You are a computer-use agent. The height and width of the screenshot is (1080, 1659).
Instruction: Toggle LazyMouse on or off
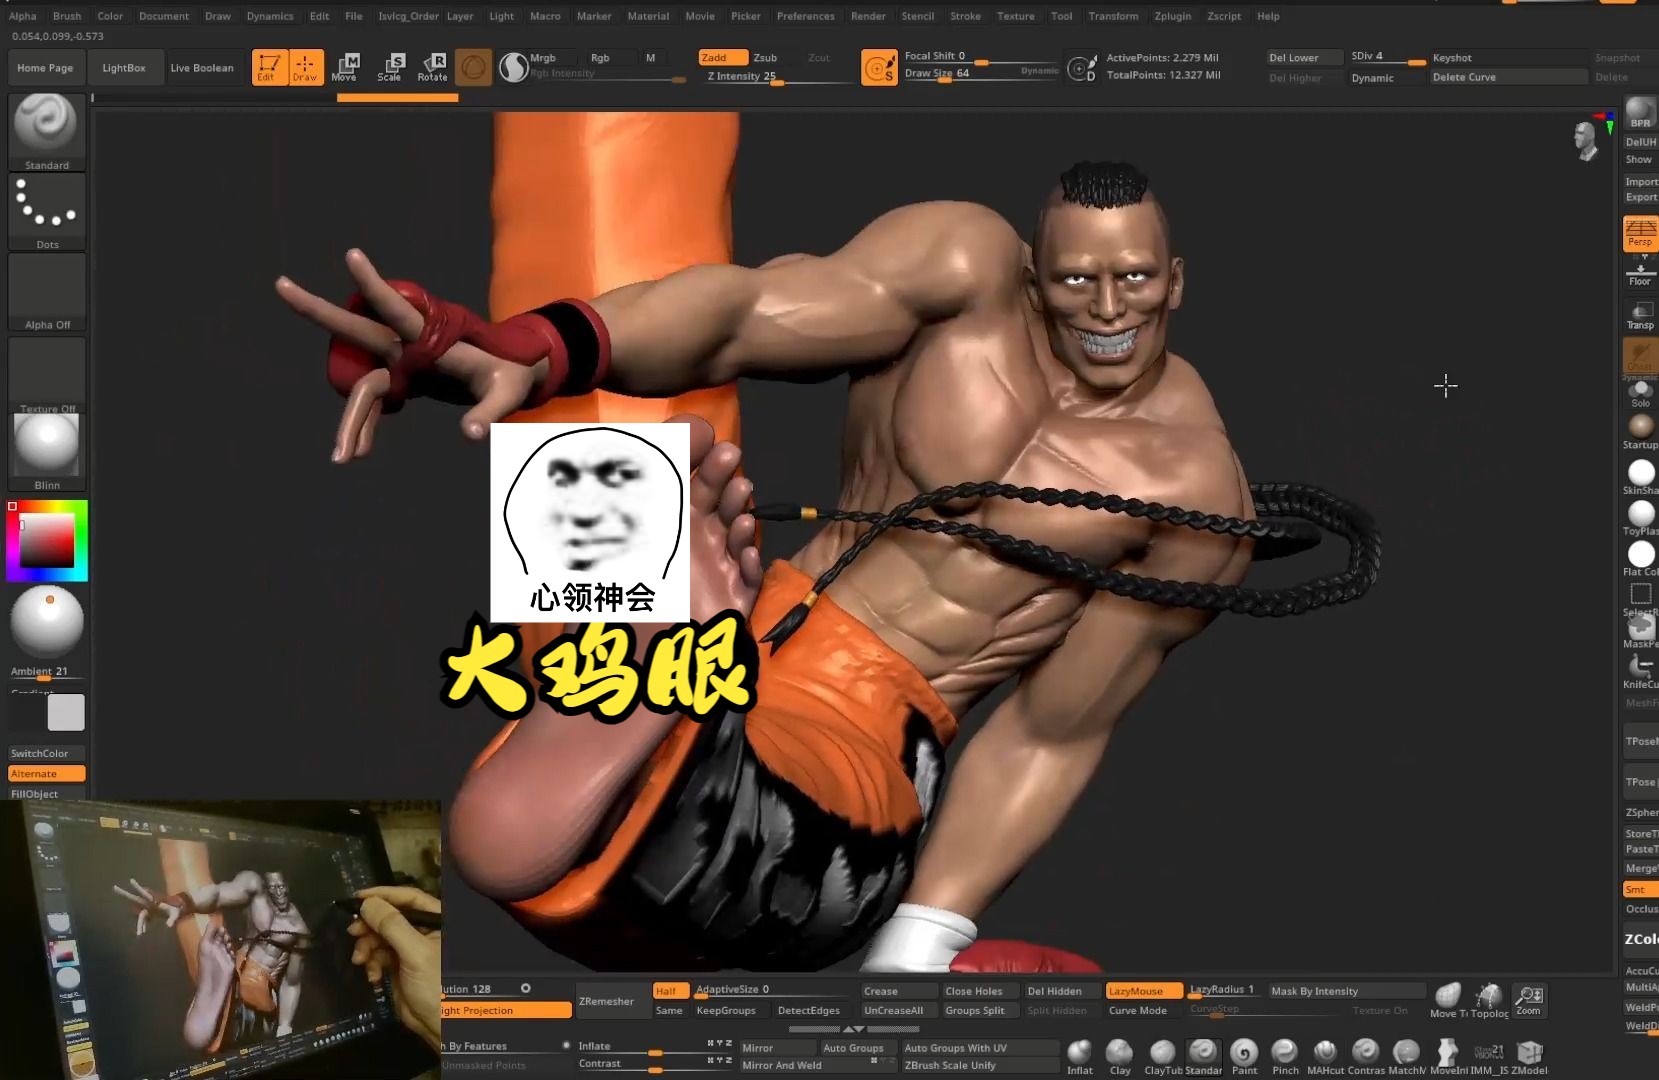[1143, 991]
